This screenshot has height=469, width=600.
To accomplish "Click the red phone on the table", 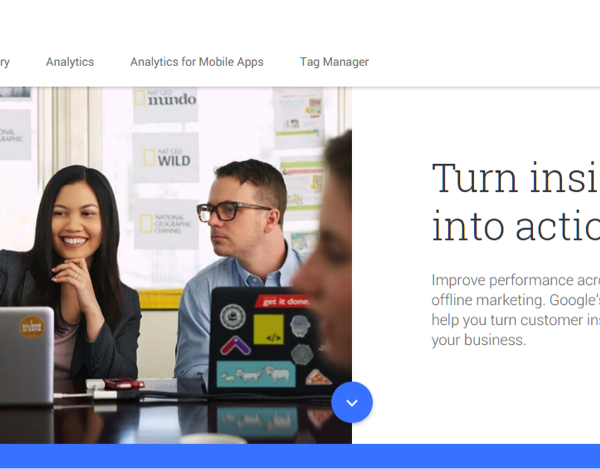I will tap(124, 383).
